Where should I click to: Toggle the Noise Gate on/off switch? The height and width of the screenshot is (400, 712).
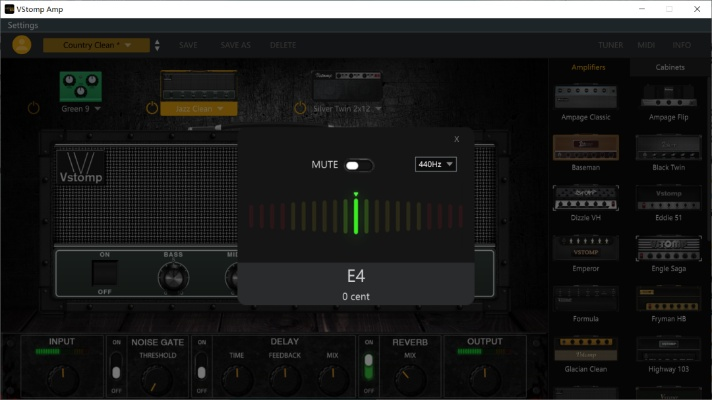pos(117,372)
